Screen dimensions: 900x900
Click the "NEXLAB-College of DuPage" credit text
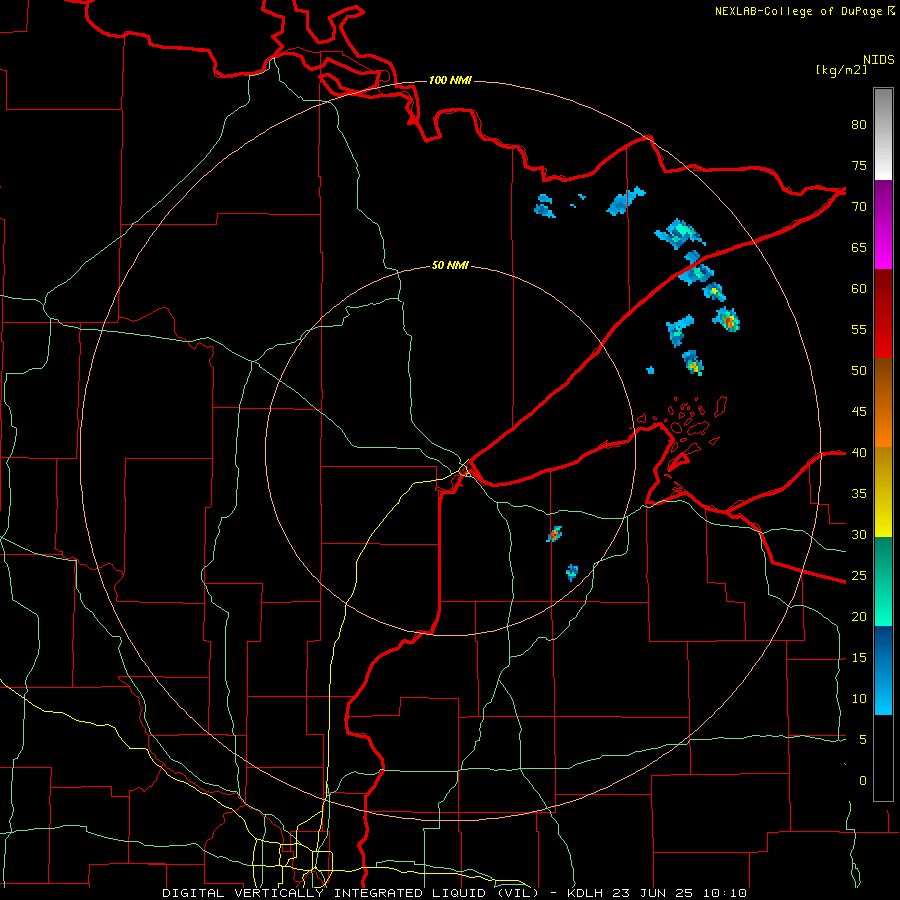click(x=798, y=11)
